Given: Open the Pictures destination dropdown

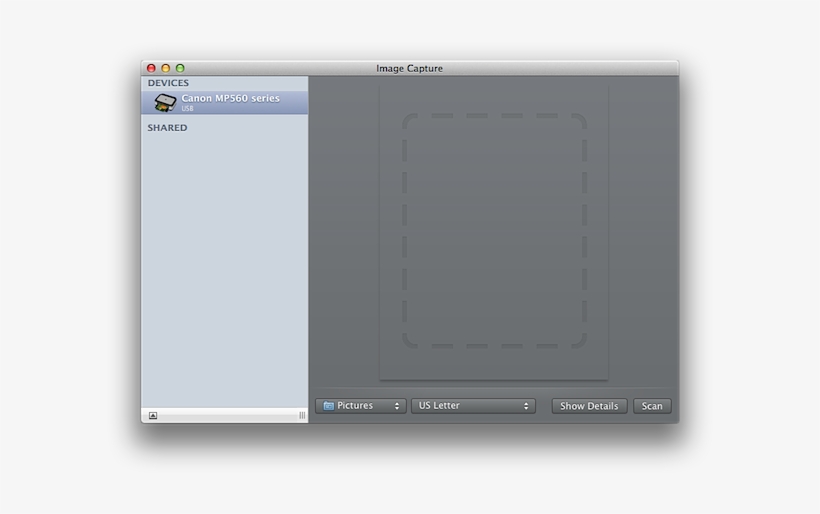Looking at the screenshot, I should coord(360,406).
